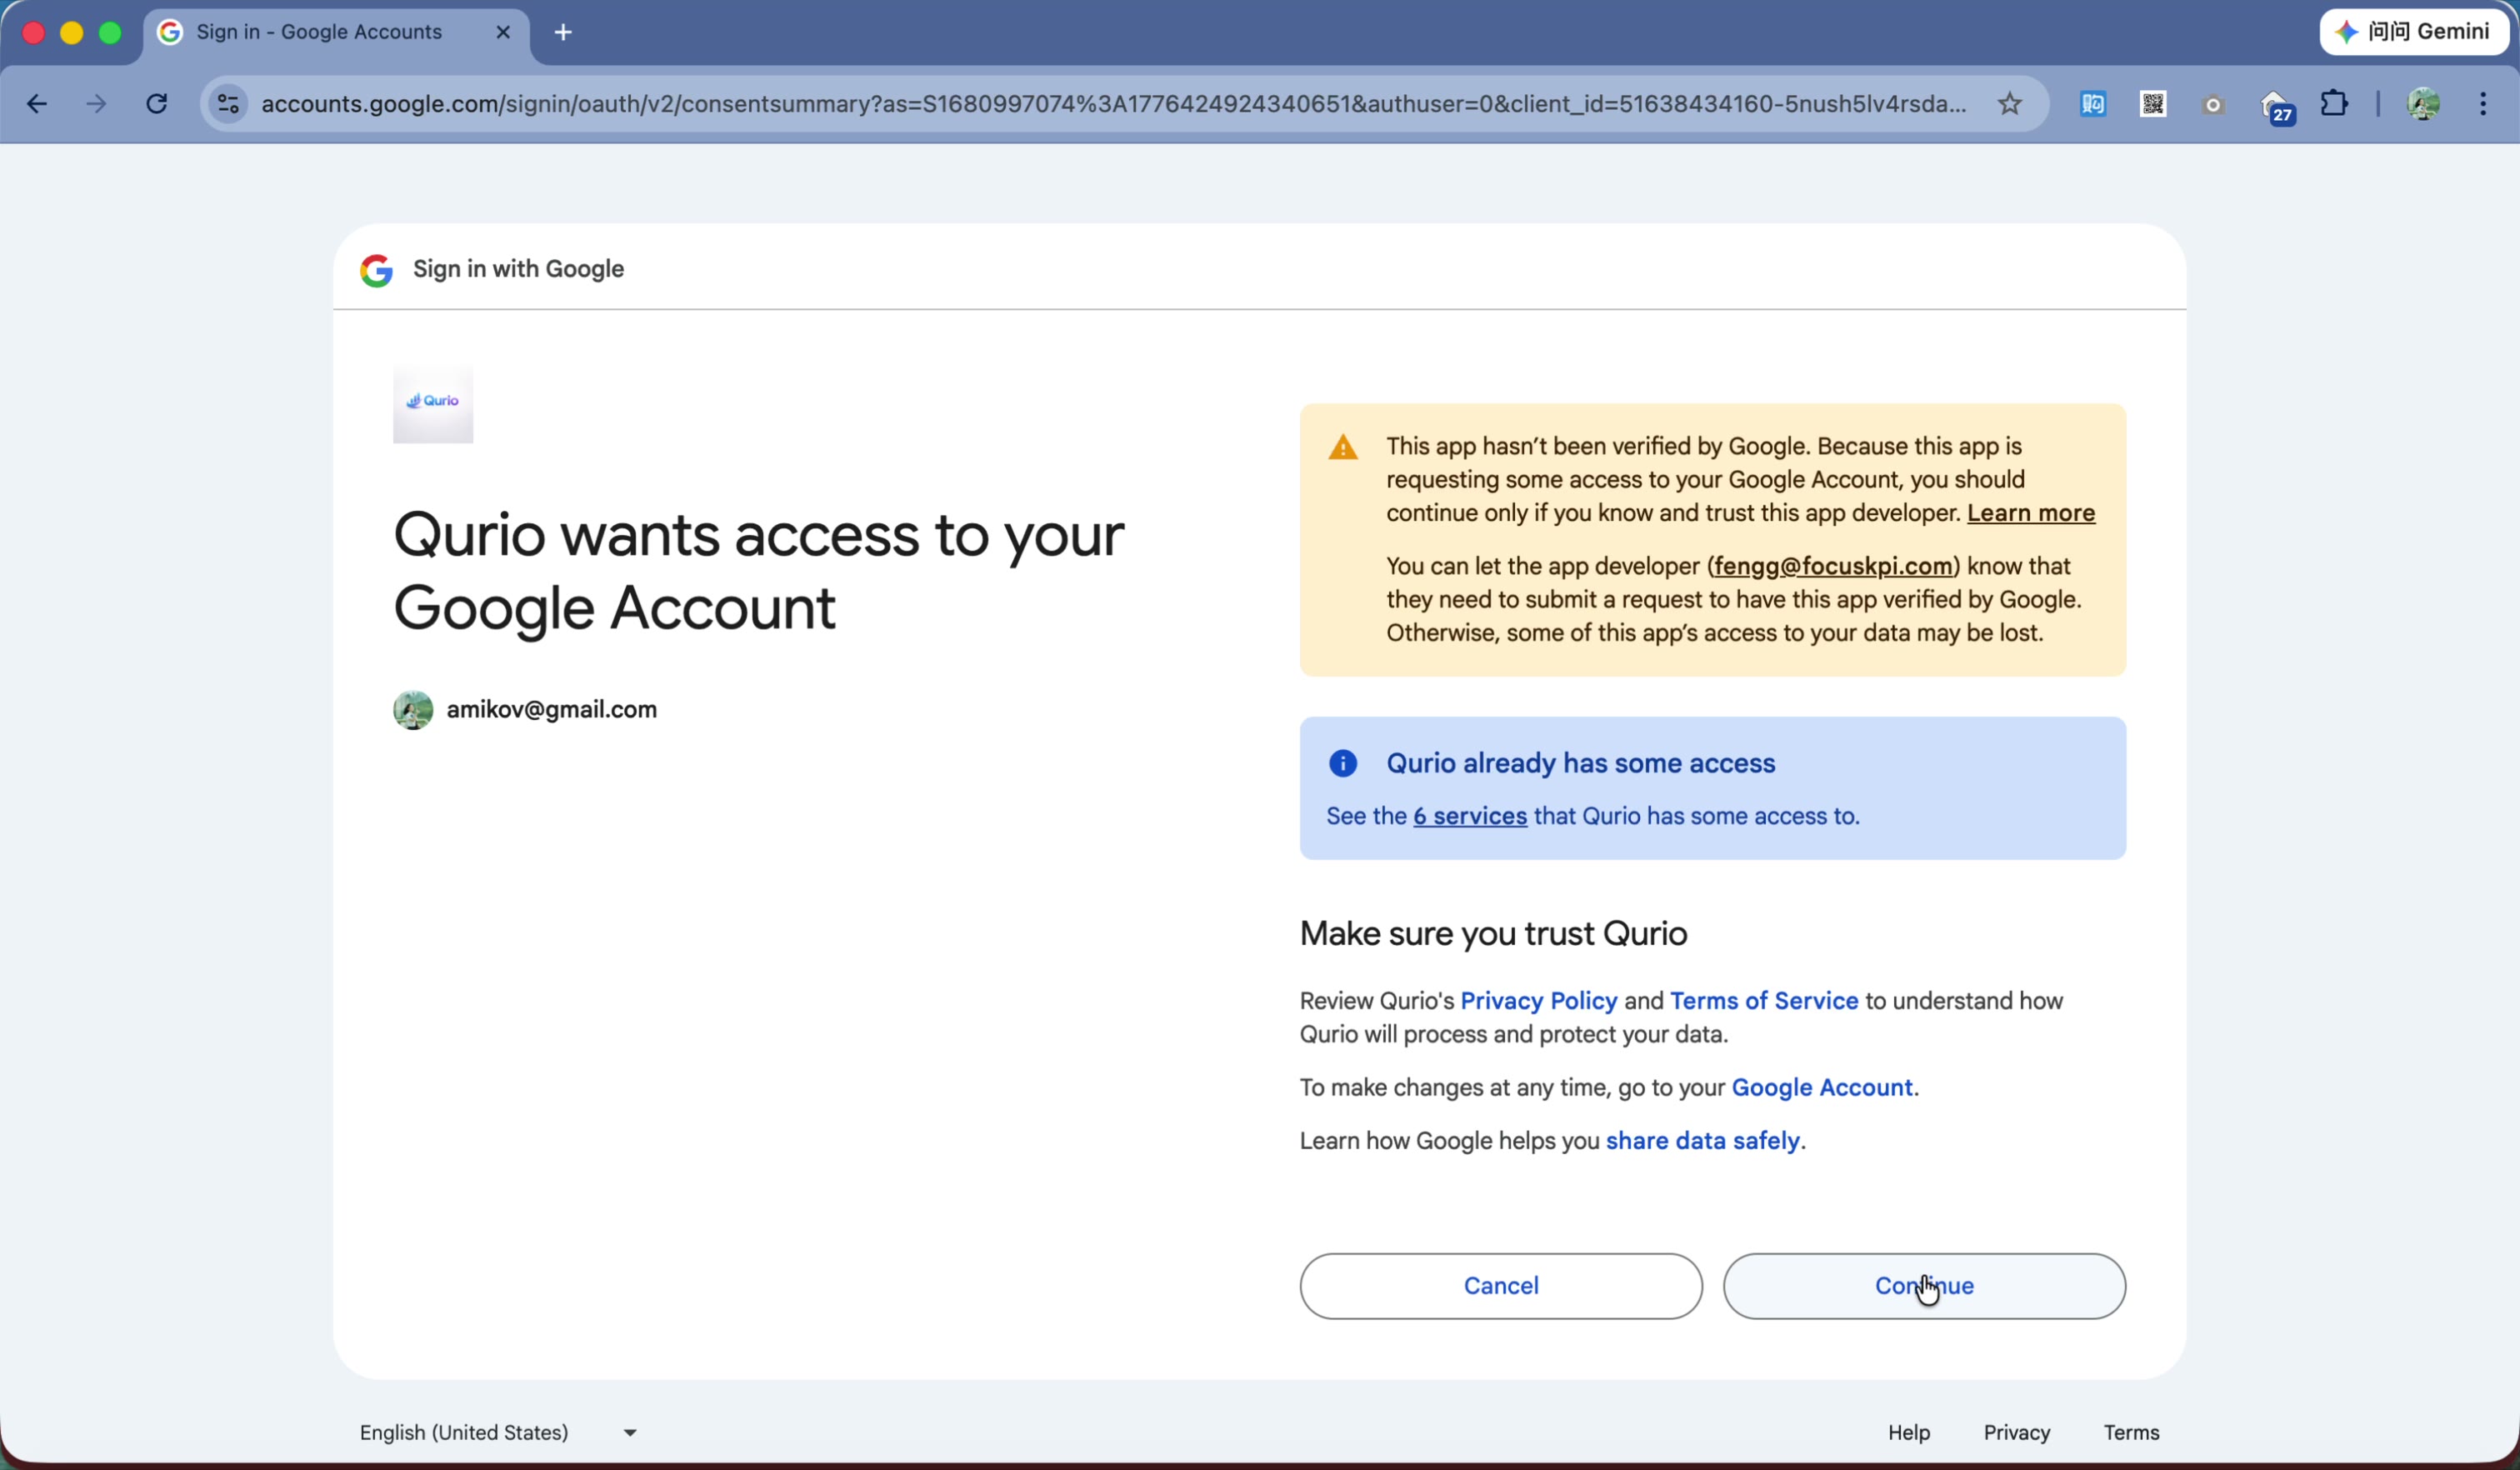Click the back navigation arrow
This screenshot has width=2520, height=1470.
[x=36, y=104]
